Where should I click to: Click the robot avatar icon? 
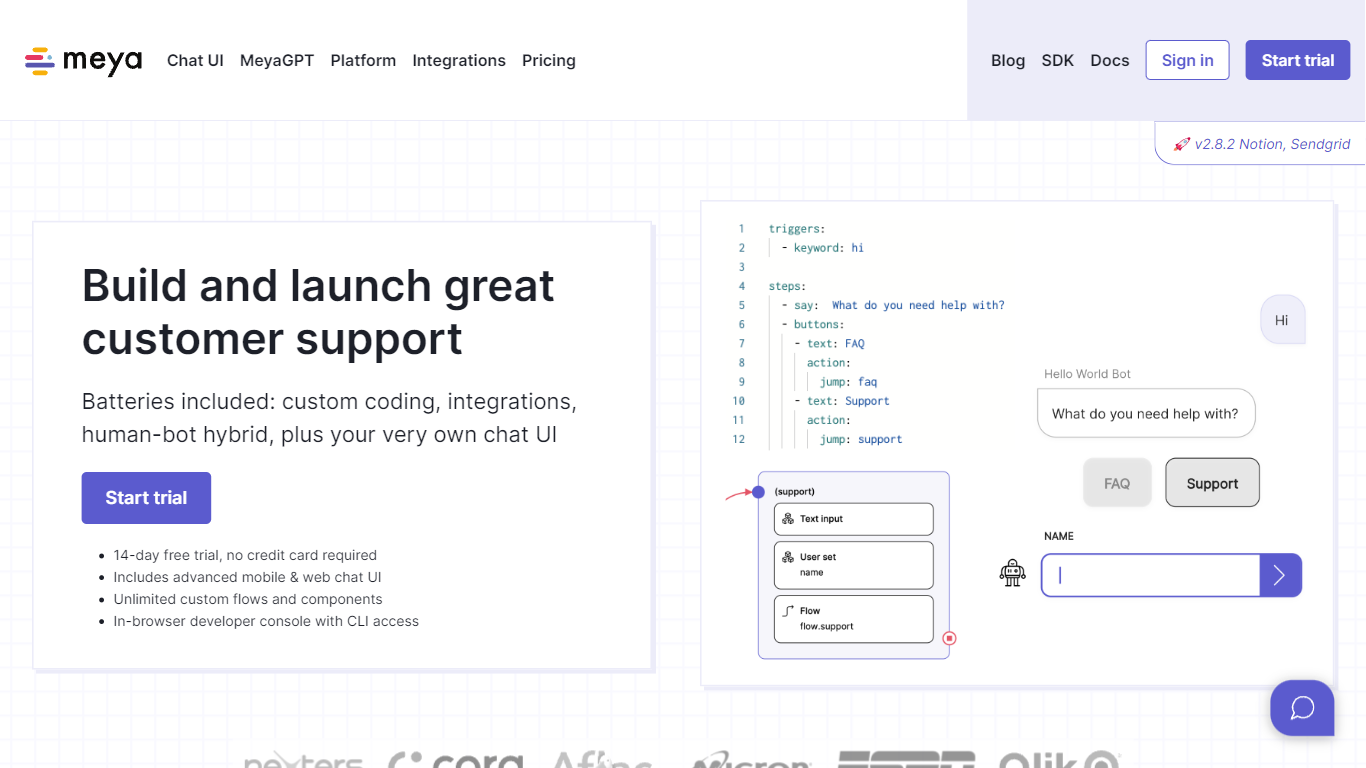tap(1013, 573)
